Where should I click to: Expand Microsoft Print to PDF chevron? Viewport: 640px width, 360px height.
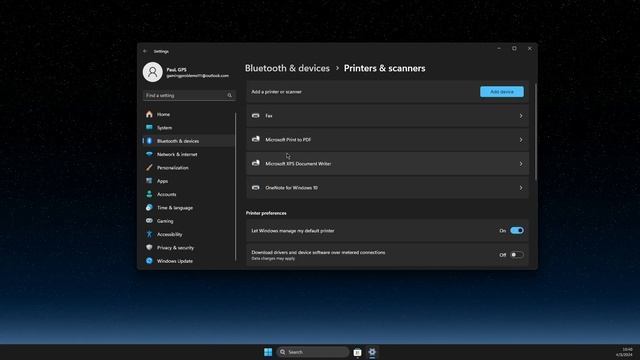(x=521, y=140)
